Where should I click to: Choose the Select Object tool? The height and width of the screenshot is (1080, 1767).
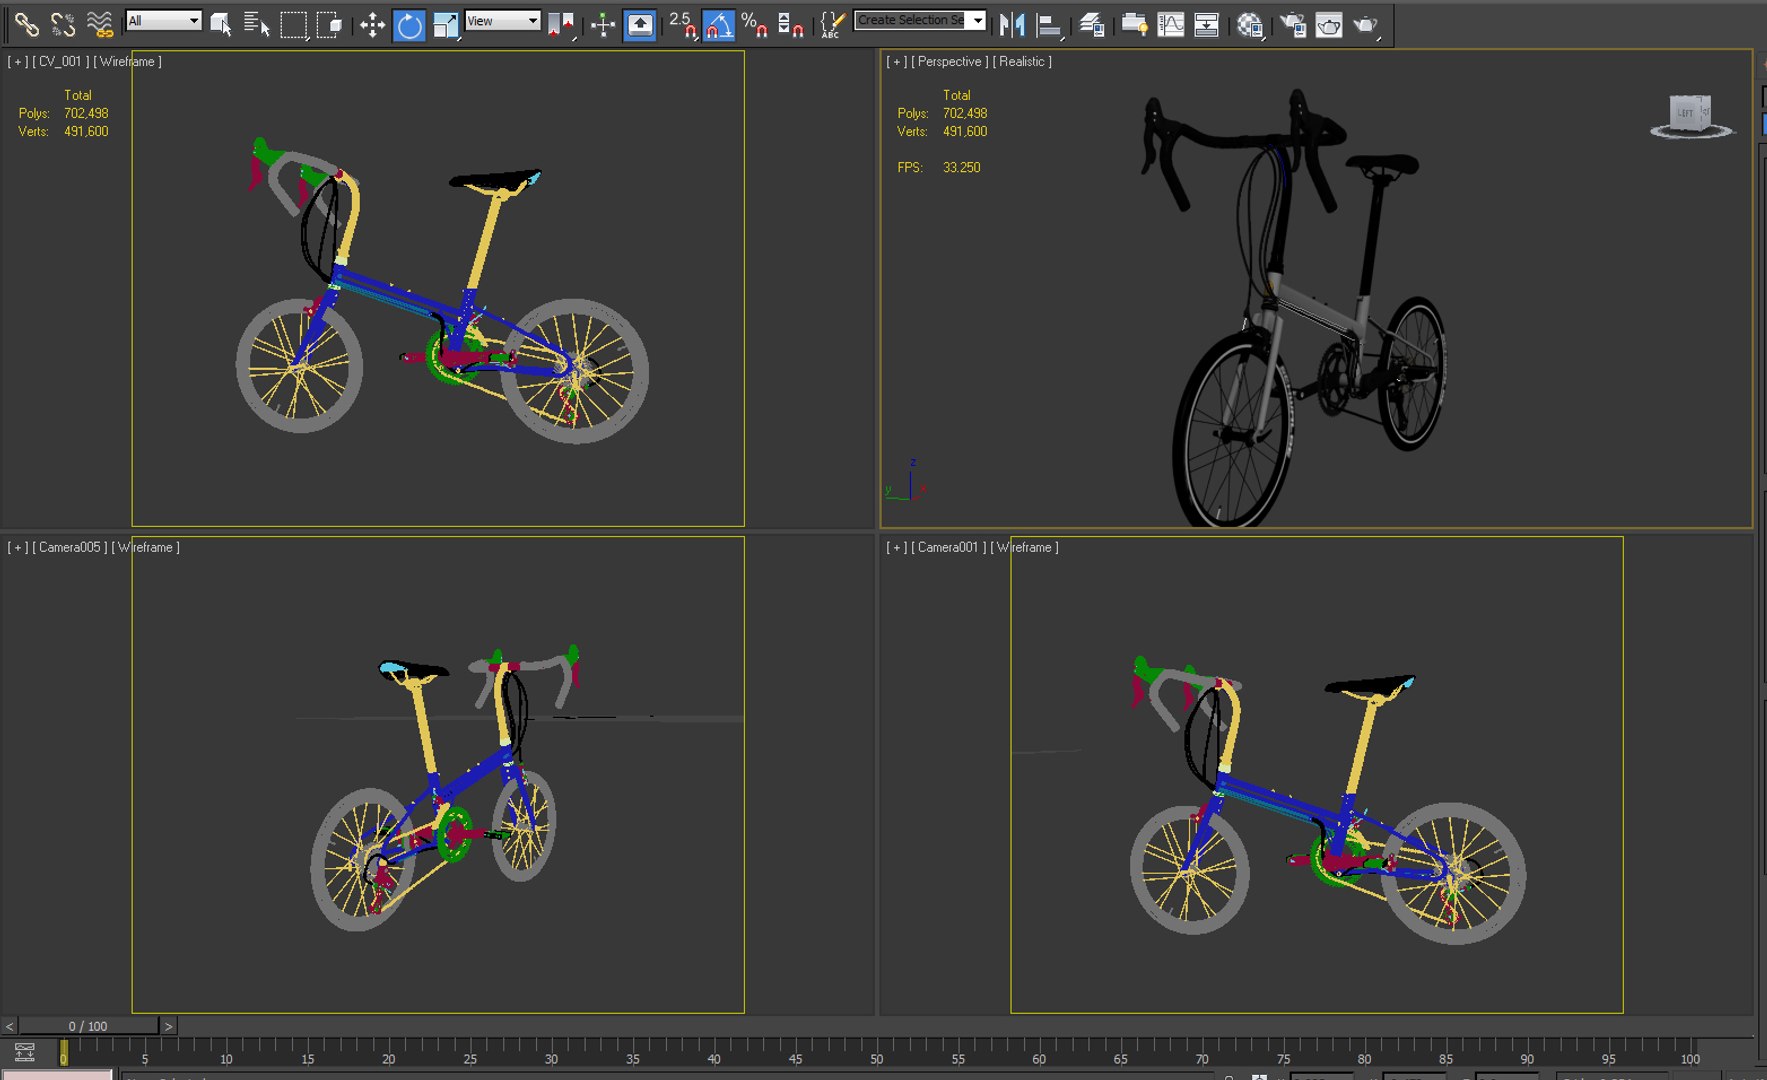pos(221,24)
